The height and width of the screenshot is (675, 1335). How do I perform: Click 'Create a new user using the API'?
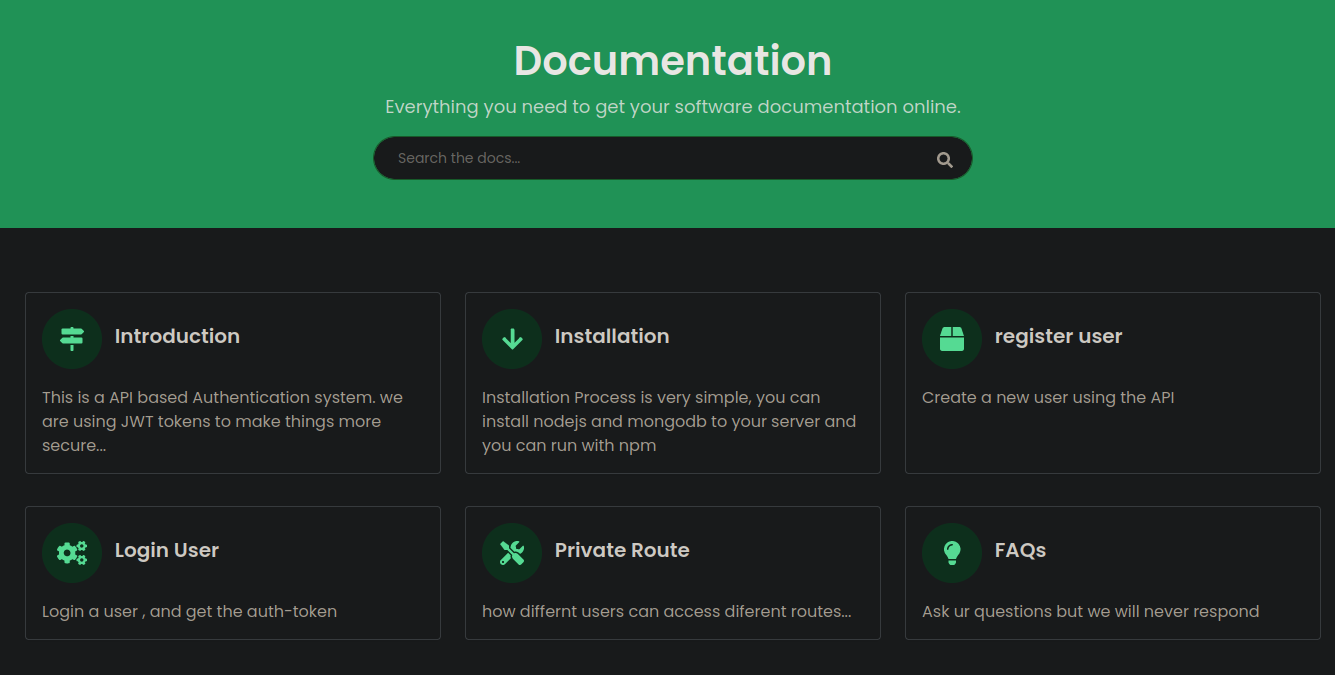click(1048, 398)
